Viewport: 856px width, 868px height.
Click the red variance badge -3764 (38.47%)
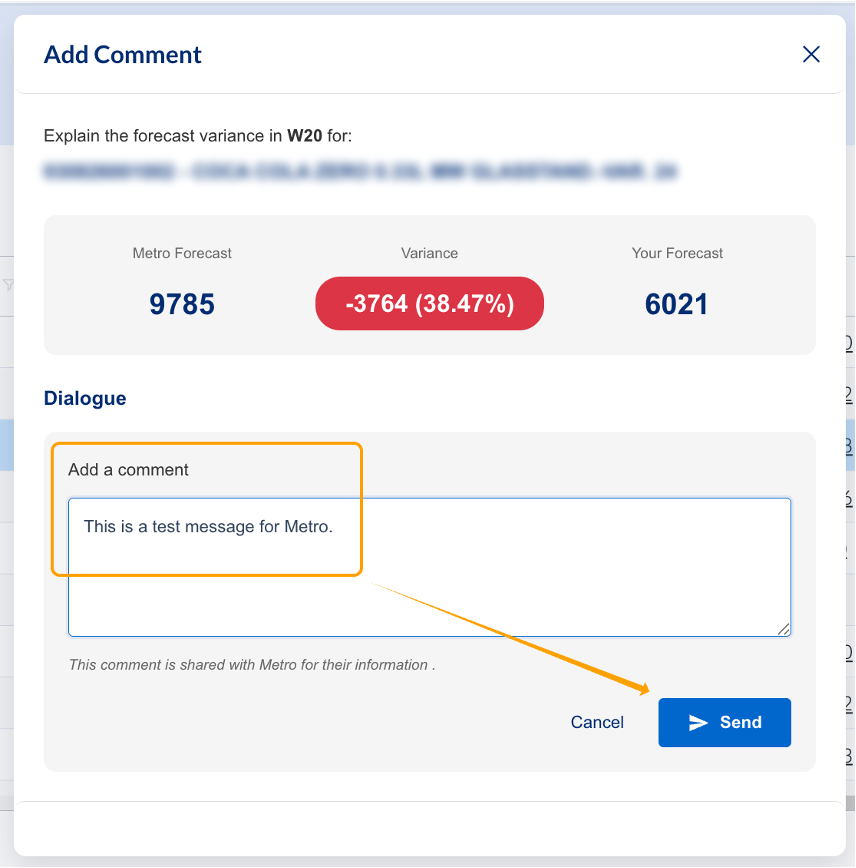click(x=430, y=304)
